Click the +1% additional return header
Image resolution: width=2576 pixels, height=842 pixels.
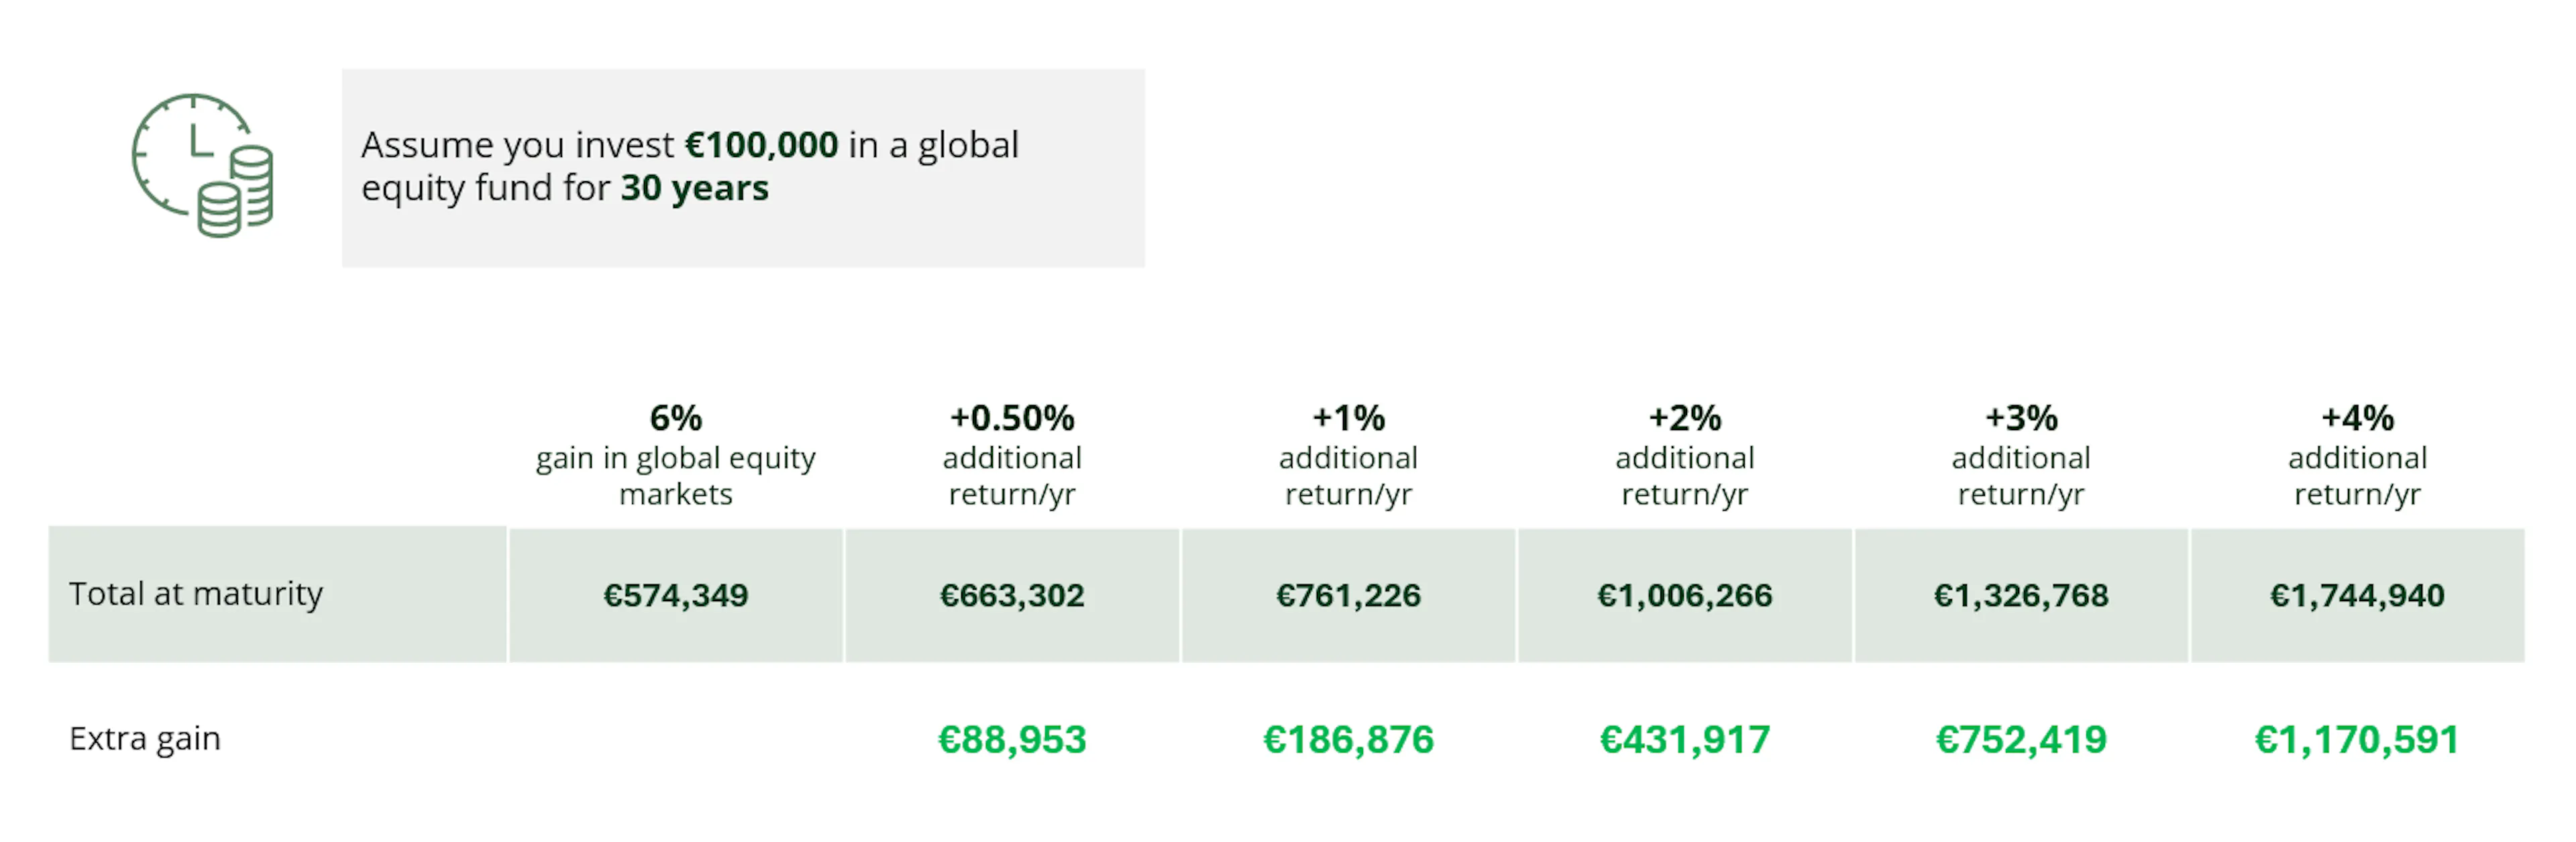[1348, 454]
